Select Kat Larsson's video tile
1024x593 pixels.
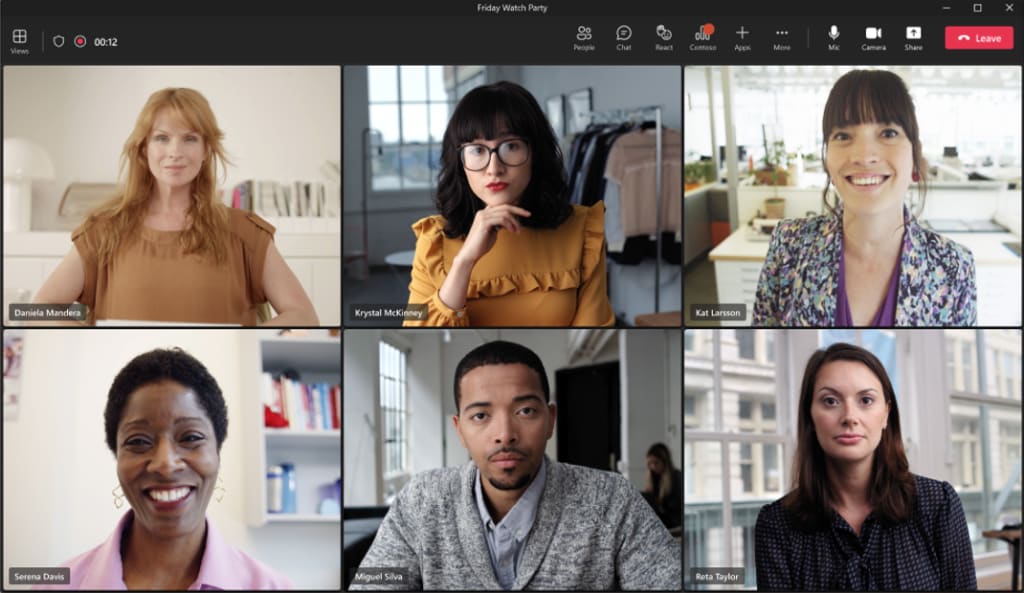coord(853,195)
